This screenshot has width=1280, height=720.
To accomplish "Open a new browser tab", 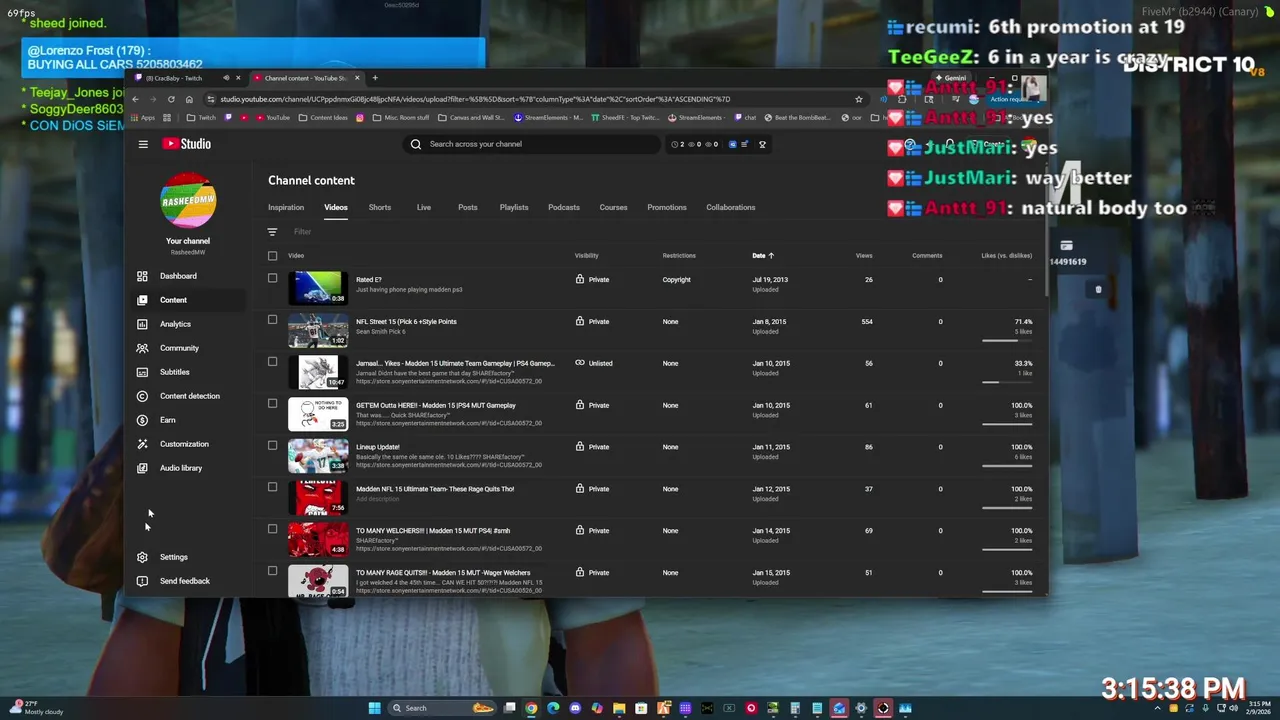I will pos(375,78).
